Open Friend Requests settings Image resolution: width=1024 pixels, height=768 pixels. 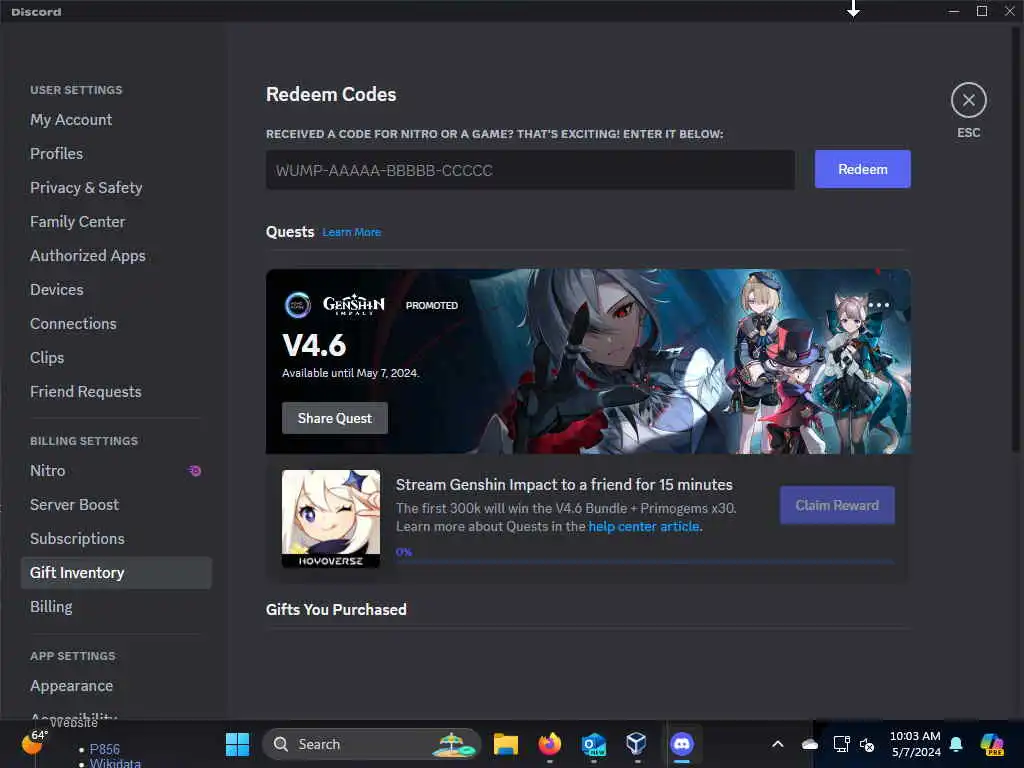tap(86, 391)
